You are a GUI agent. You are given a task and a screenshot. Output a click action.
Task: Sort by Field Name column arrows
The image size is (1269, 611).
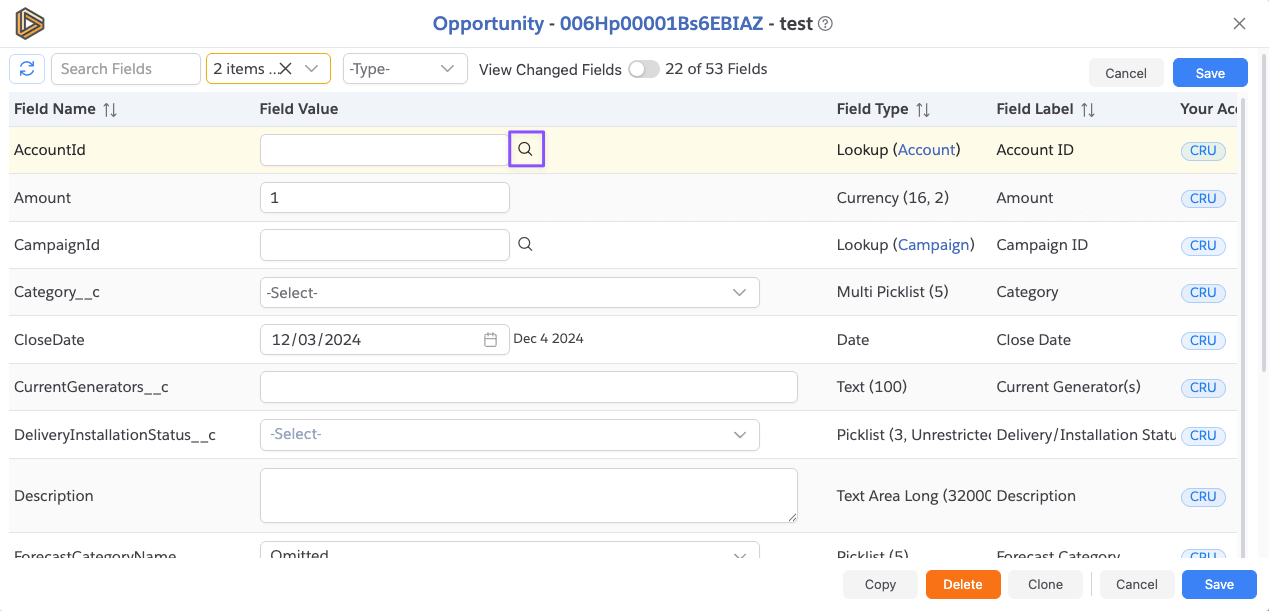click(110, 110)
